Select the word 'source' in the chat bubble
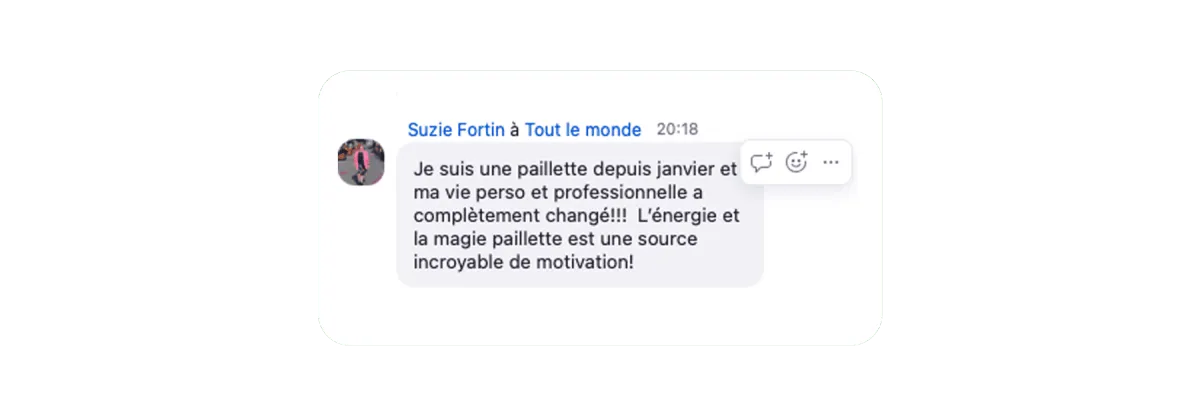The height and width of the screenshot is (403, 1200). click(x=669, y=240)
